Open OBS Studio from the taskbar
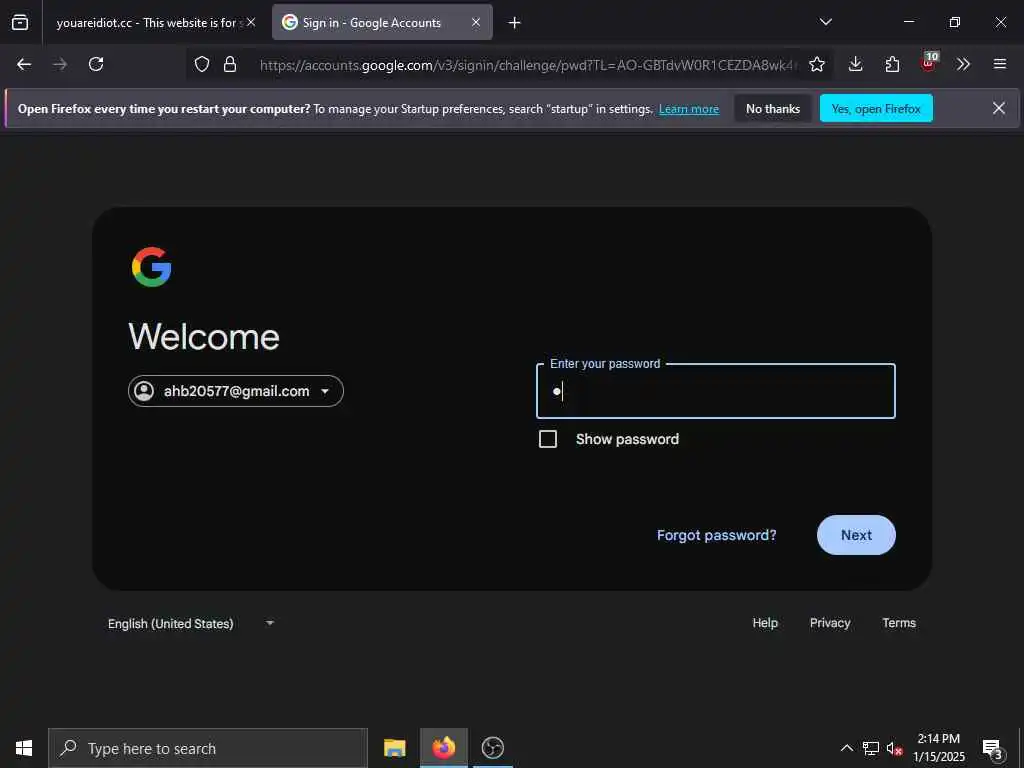This screenshot has height=768, width=1024. (492, 748)
